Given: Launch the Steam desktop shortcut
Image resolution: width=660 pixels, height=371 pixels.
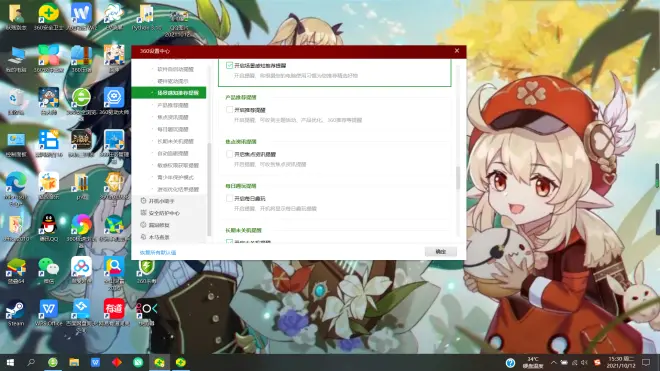Looking at the screenshot, I should [x=16, y=313].
